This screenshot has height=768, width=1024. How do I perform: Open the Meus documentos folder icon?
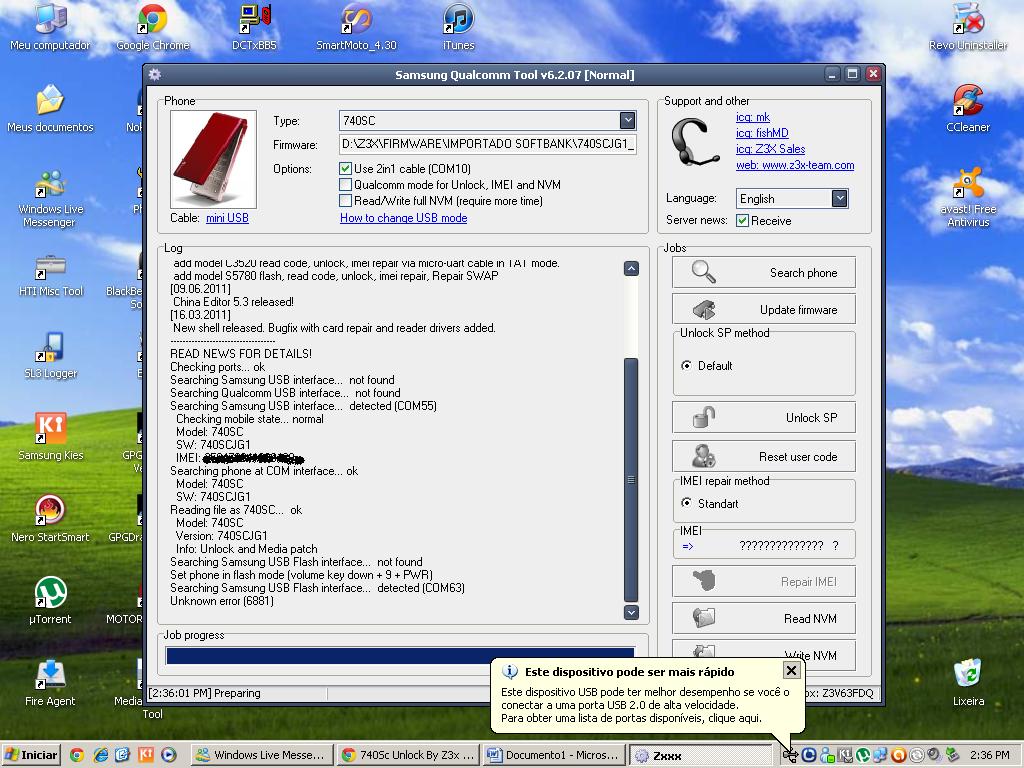(x=50, y=109)
